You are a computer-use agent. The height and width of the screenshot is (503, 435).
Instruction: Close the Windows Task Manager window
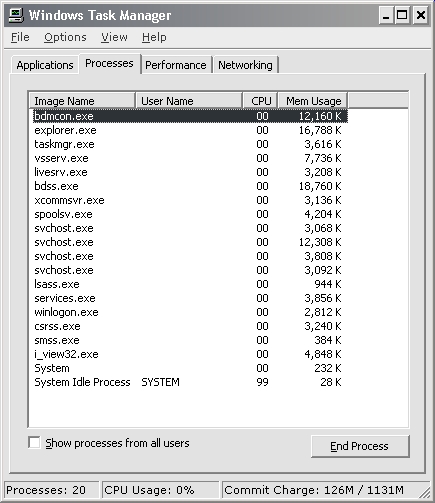[x=421, y=15]
